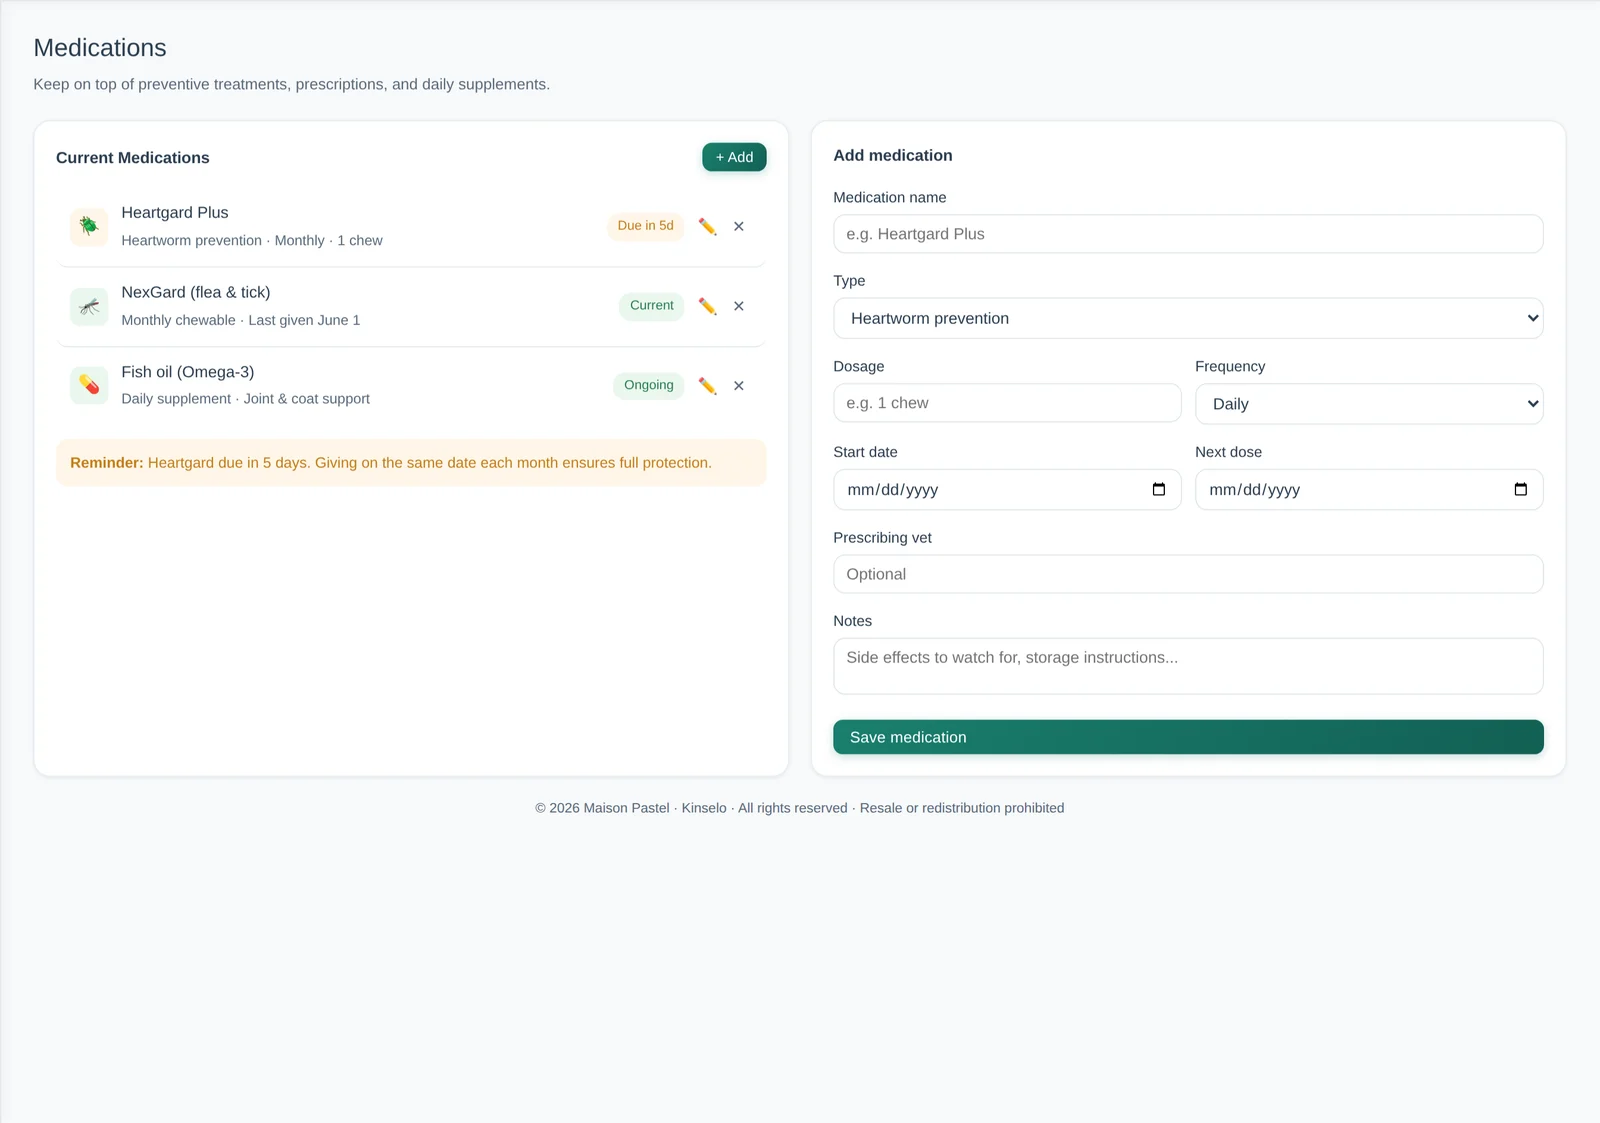Focus the Dosage input field

(1007, 403)
